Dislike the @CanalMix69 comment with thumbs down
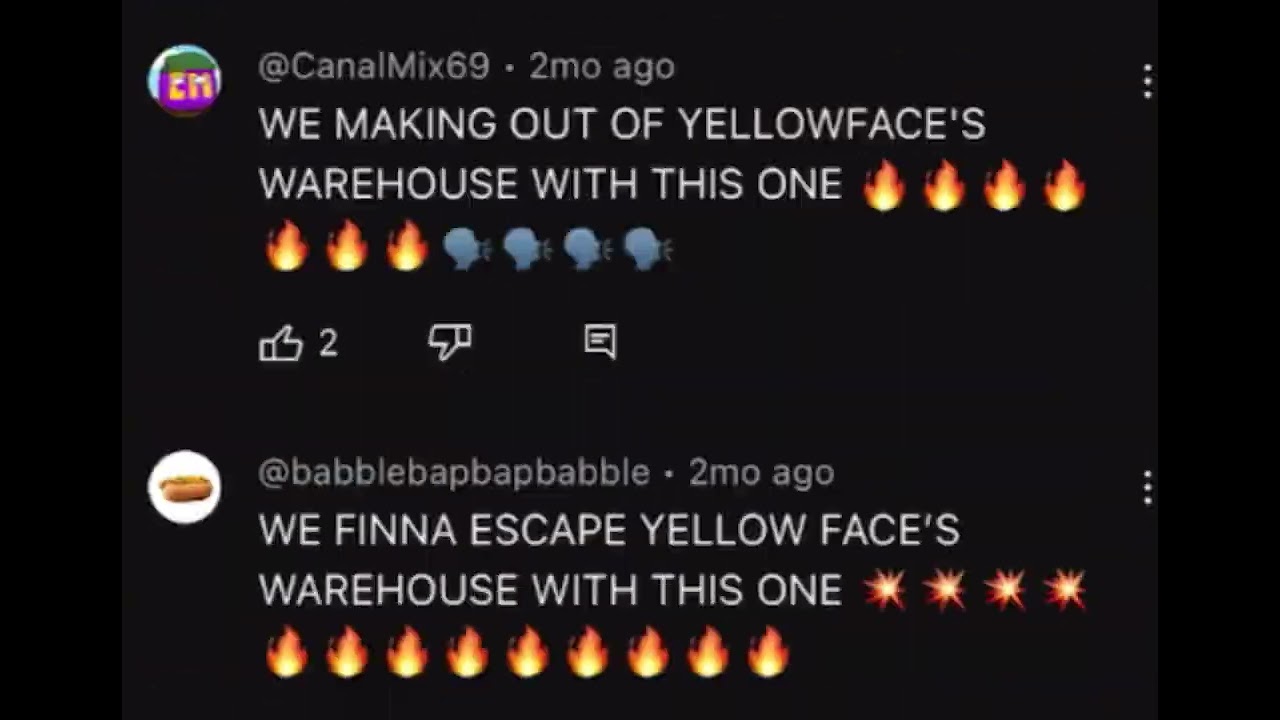 point(449,343)
